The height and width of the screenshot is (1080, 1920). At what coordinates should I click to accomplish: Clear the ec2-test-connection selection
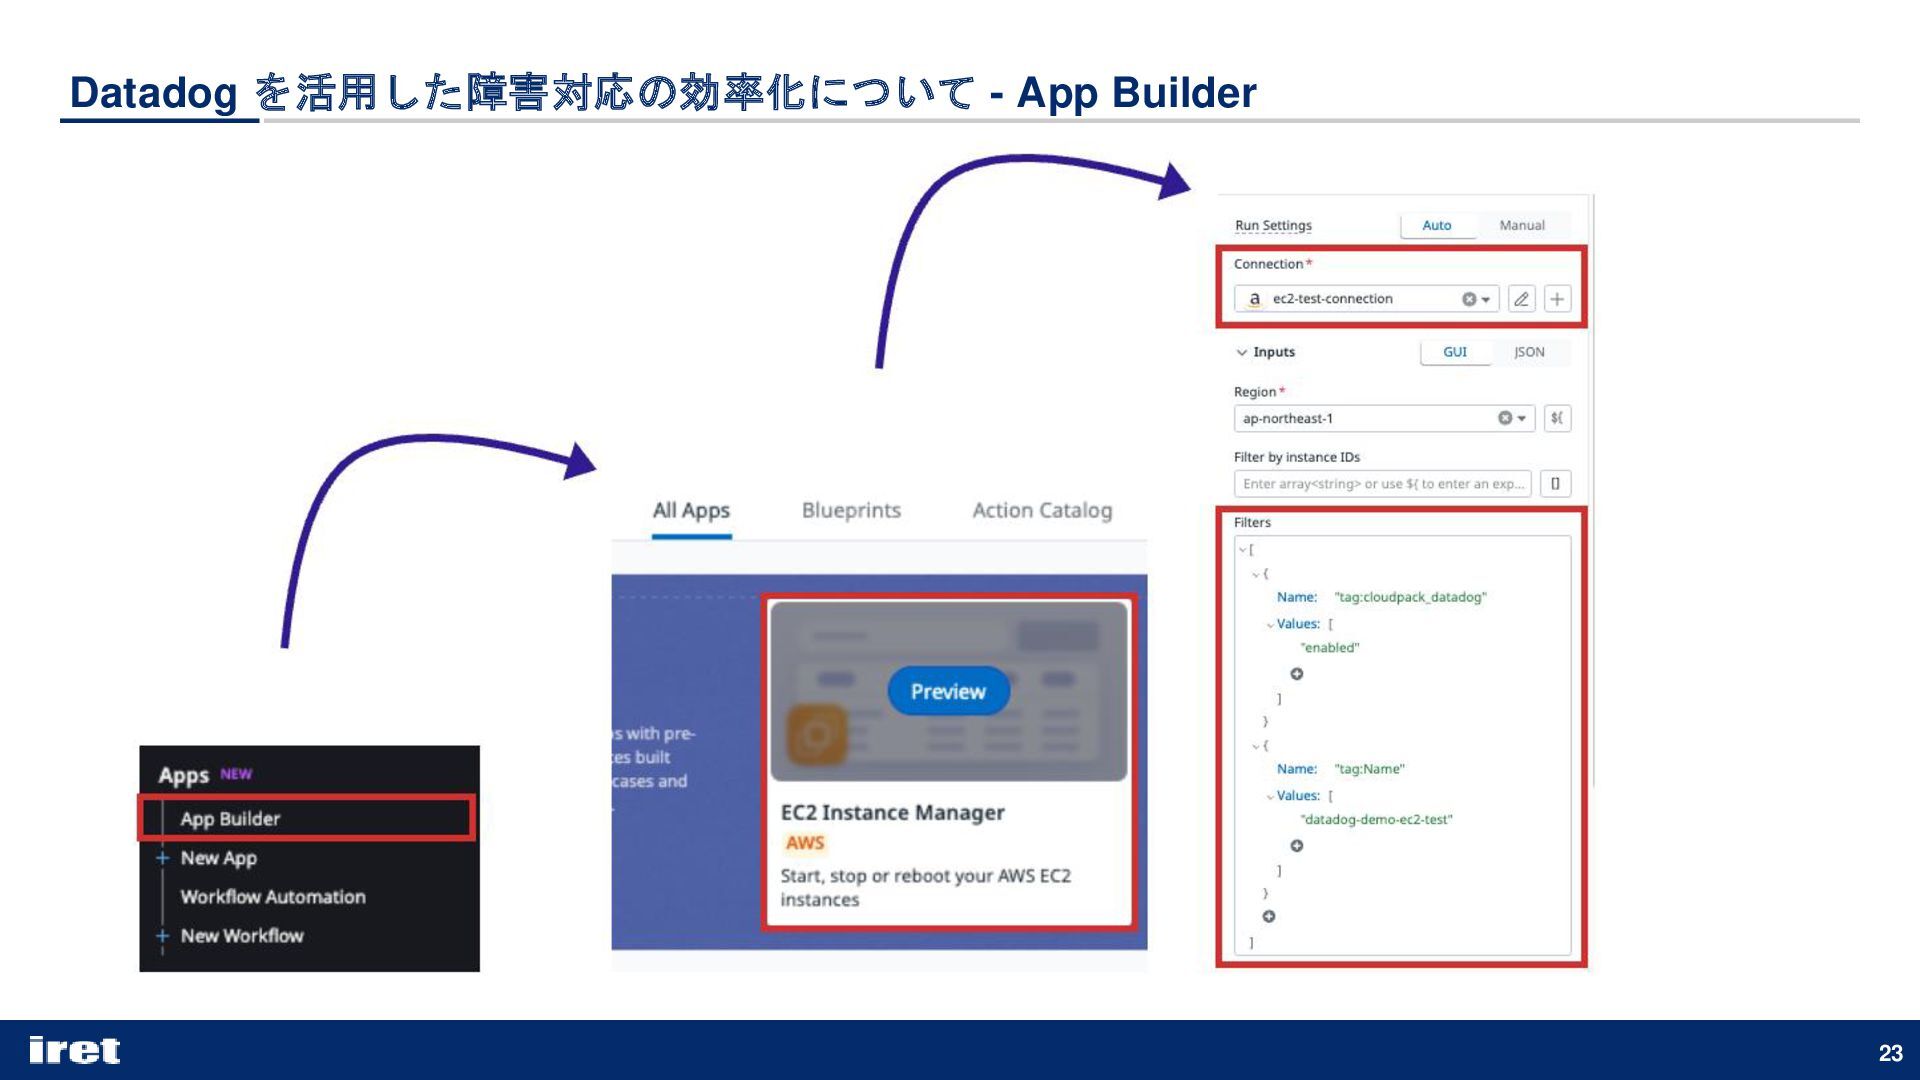click(1469, 299)
